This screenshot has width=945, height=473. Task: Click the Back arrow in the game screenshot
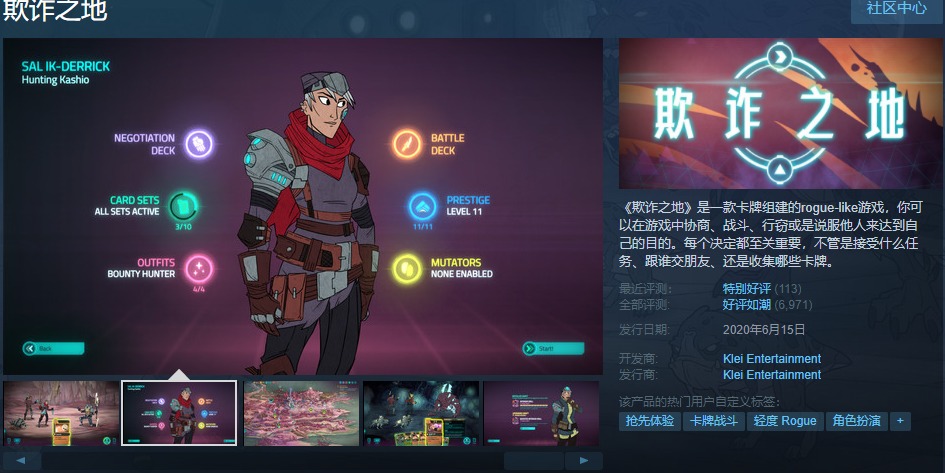[30, 348]
